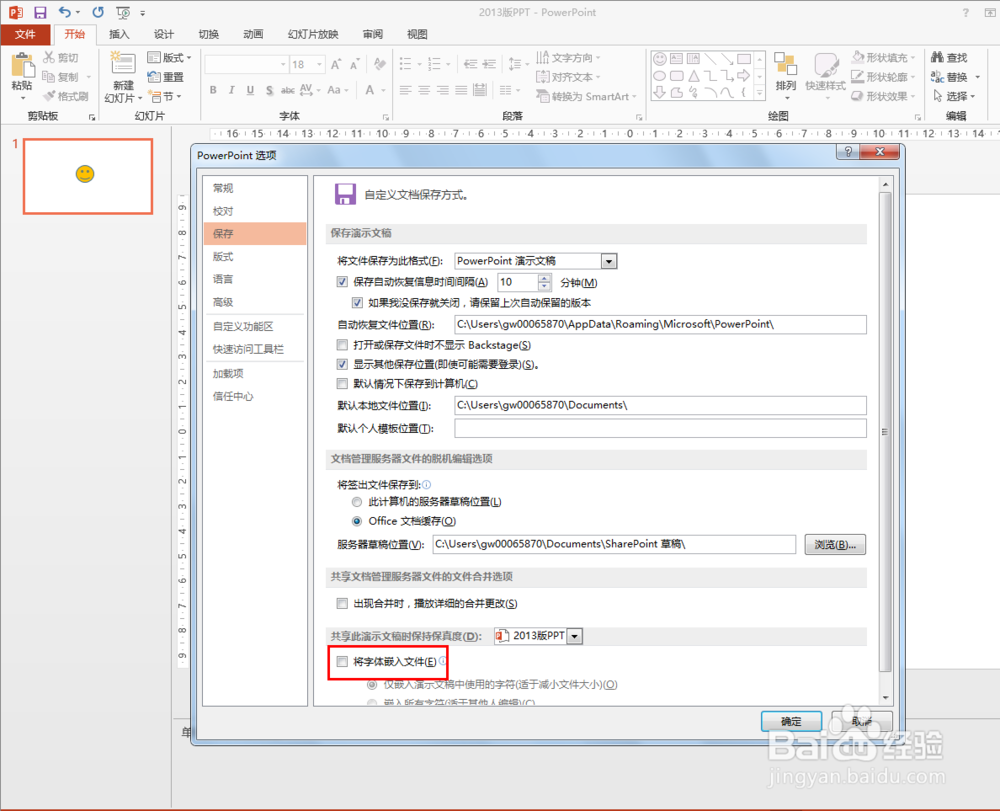This screenshot has height=811, width=1000.
Task: Check save to Computer by default checkbox
Action: point(342,384)
